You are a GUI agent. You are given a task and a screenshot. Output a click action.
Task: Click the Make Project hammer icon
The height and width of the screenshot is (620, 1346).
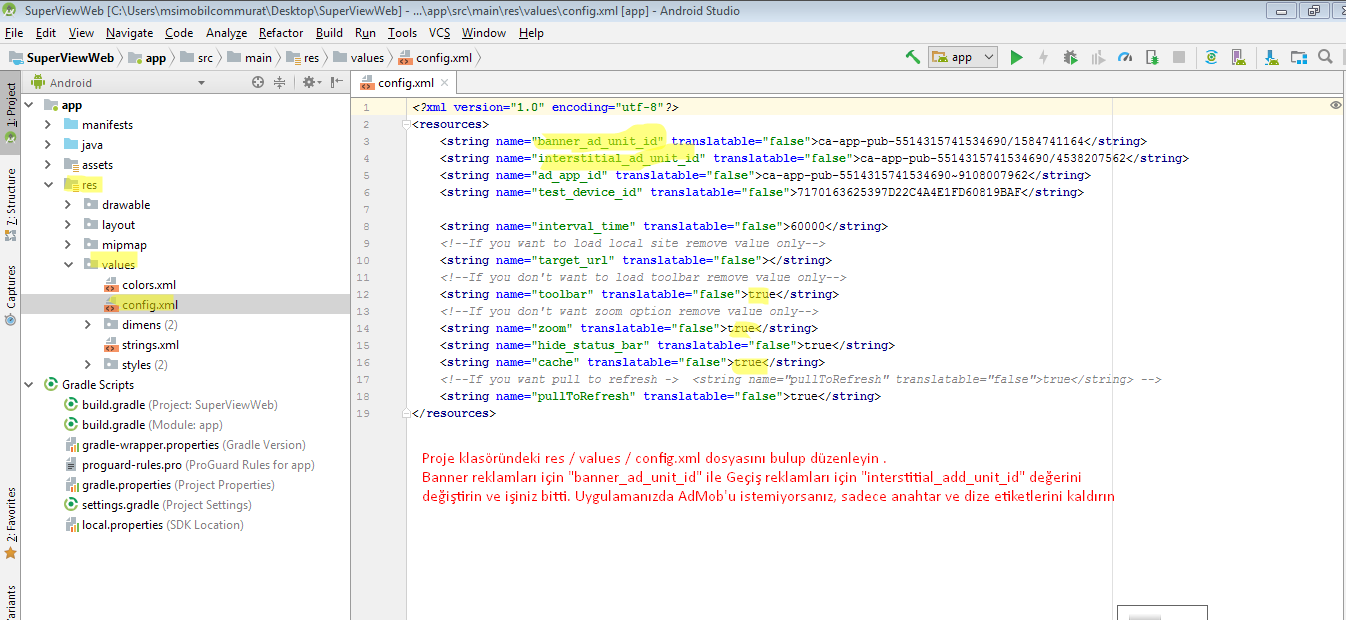pyautogui.click(x=912, y=57)
